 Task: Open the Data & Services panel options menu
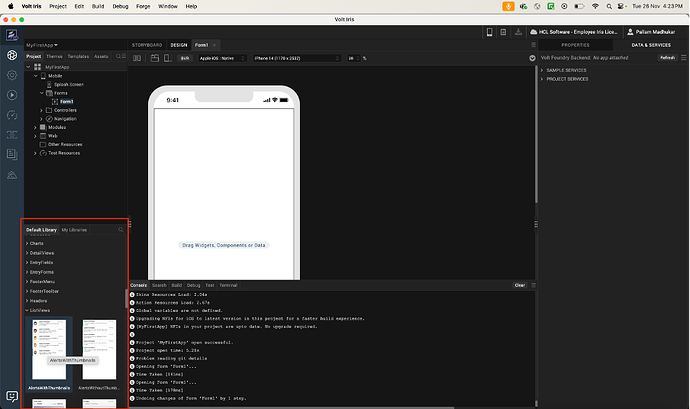[683, 58]
